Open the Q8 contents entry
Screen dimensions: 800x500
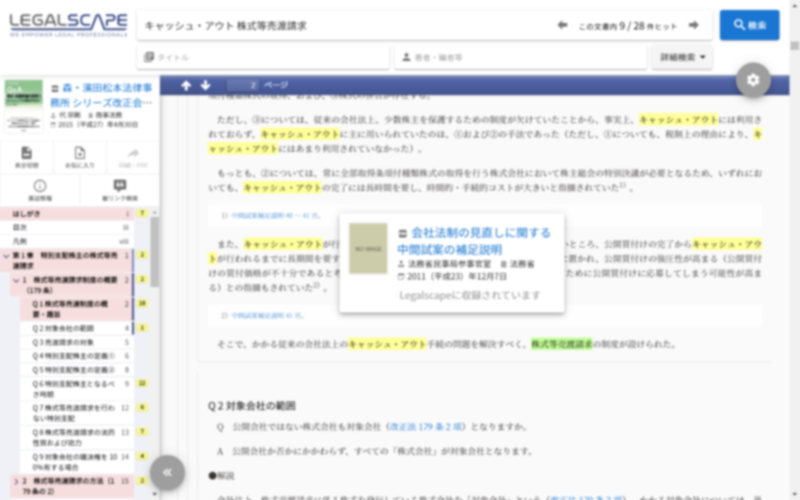pos(77,437)
